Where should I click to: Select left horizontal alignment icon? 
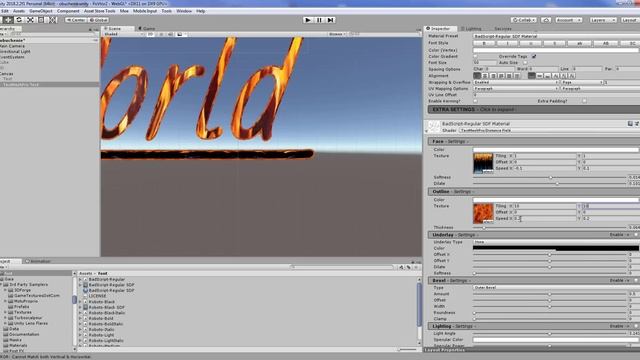pos(477,76)
